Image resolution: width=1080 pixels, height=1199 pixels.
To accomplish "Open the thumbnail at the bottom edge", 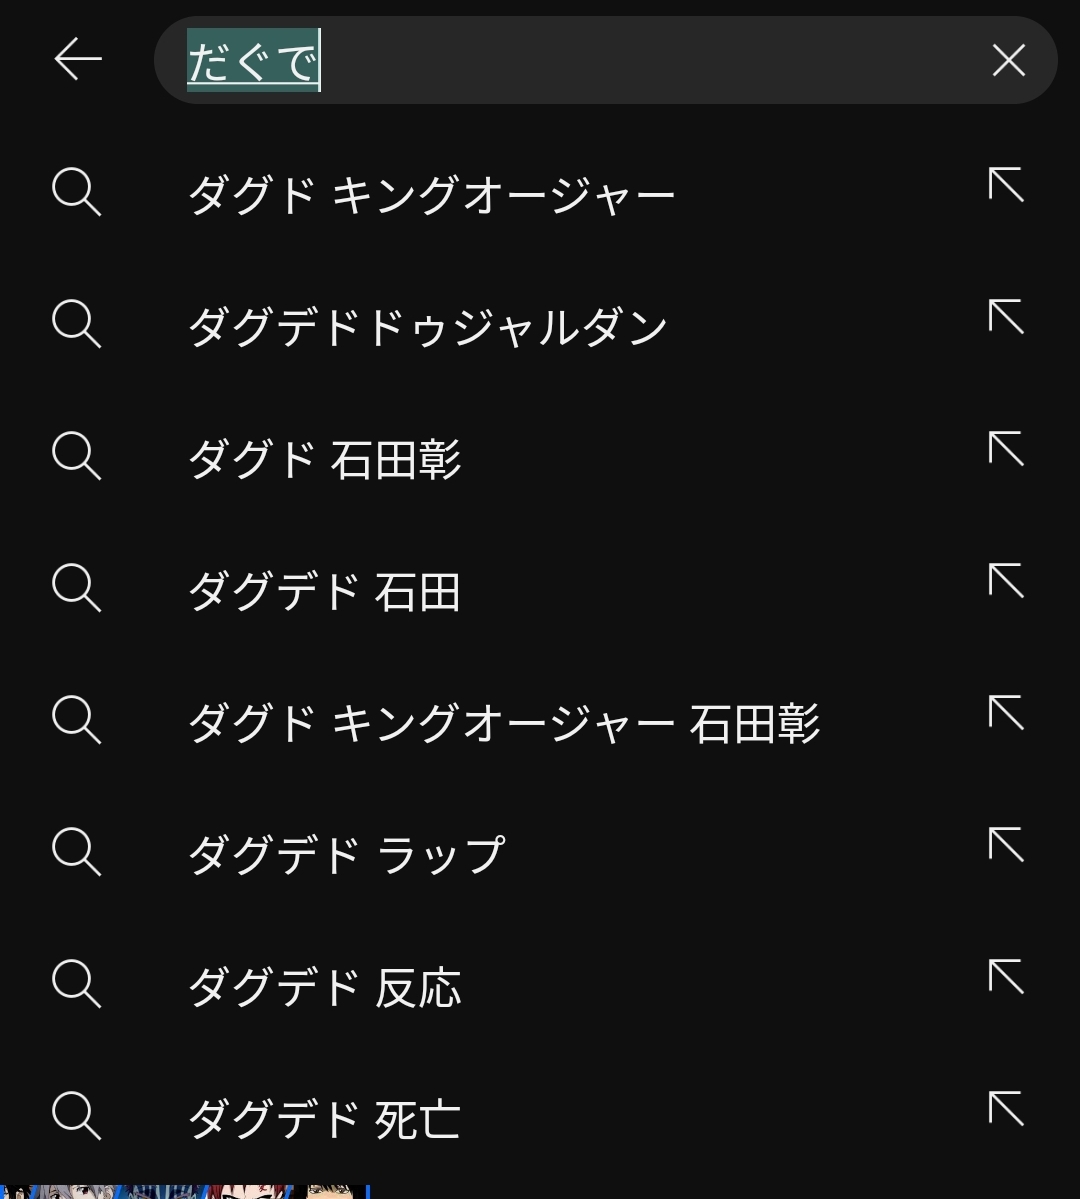I will 185,1191.
